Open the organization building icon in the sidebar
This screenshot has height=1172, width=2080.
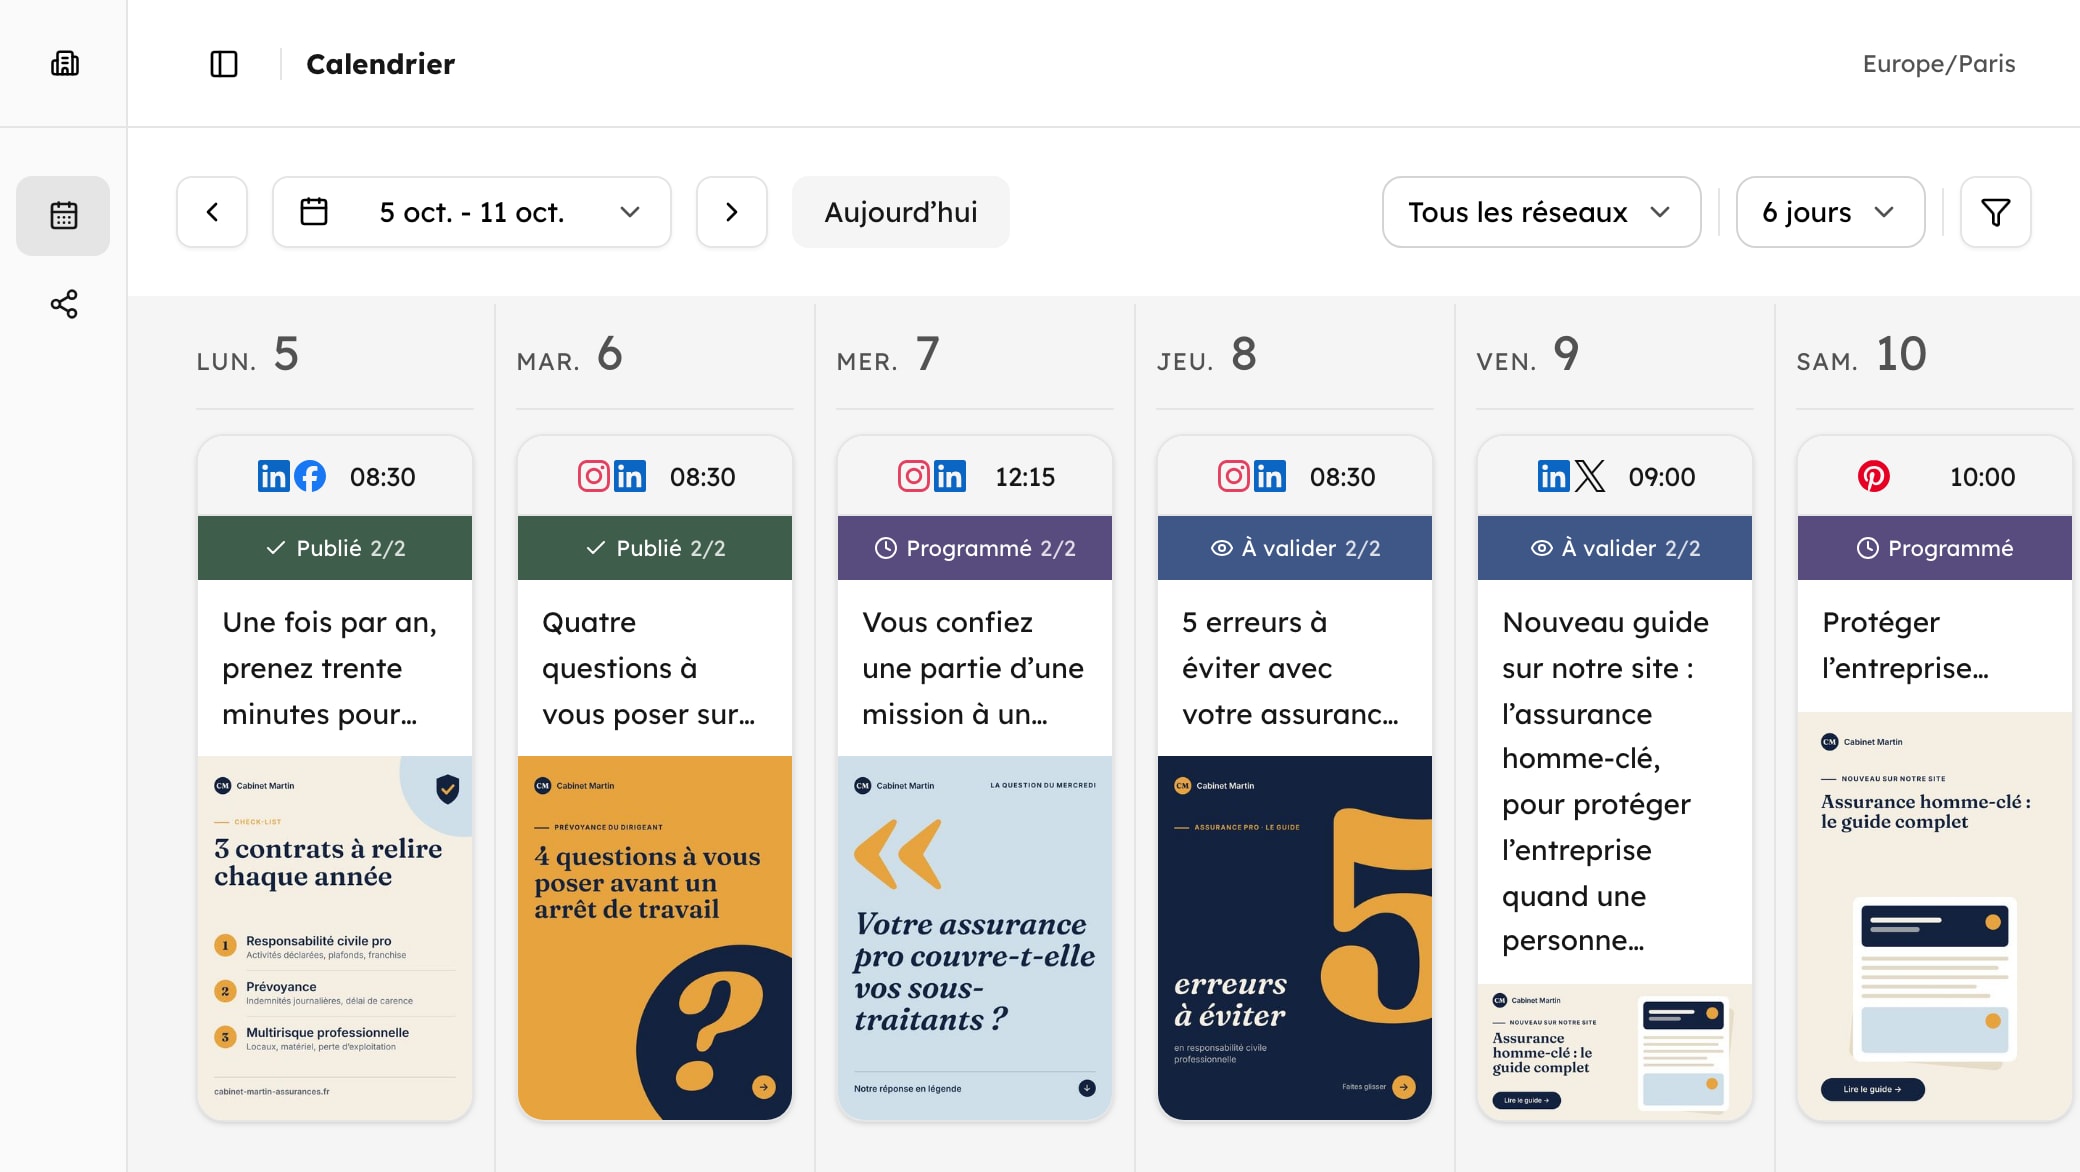(65, 64)
